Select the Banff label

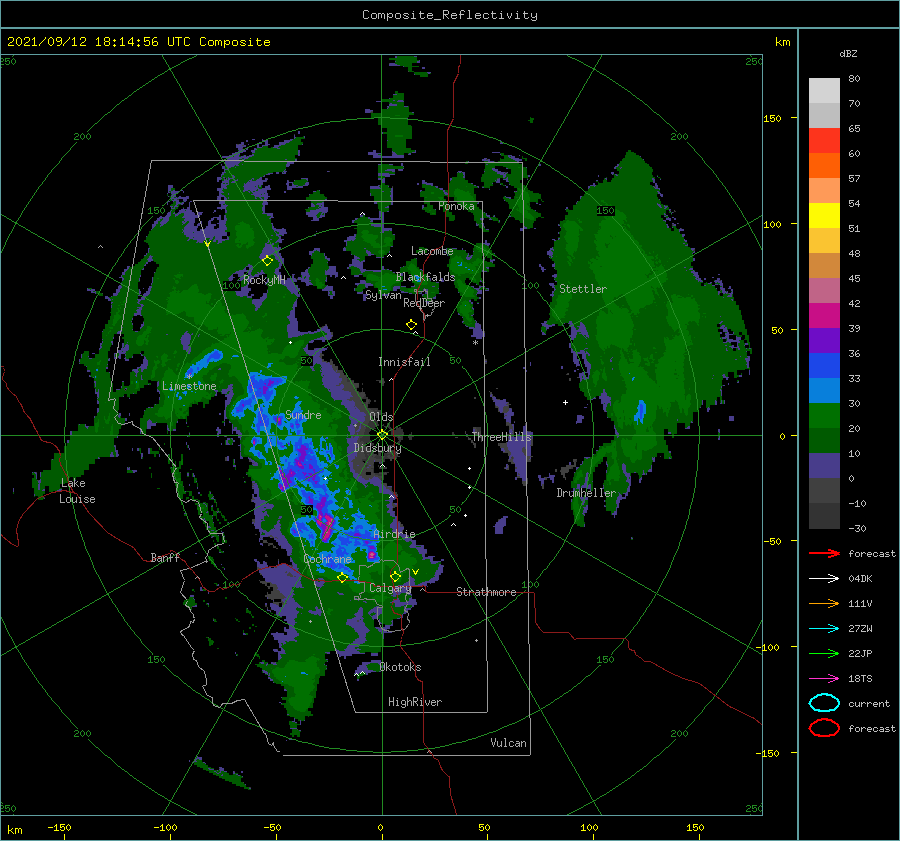[165, 557]
